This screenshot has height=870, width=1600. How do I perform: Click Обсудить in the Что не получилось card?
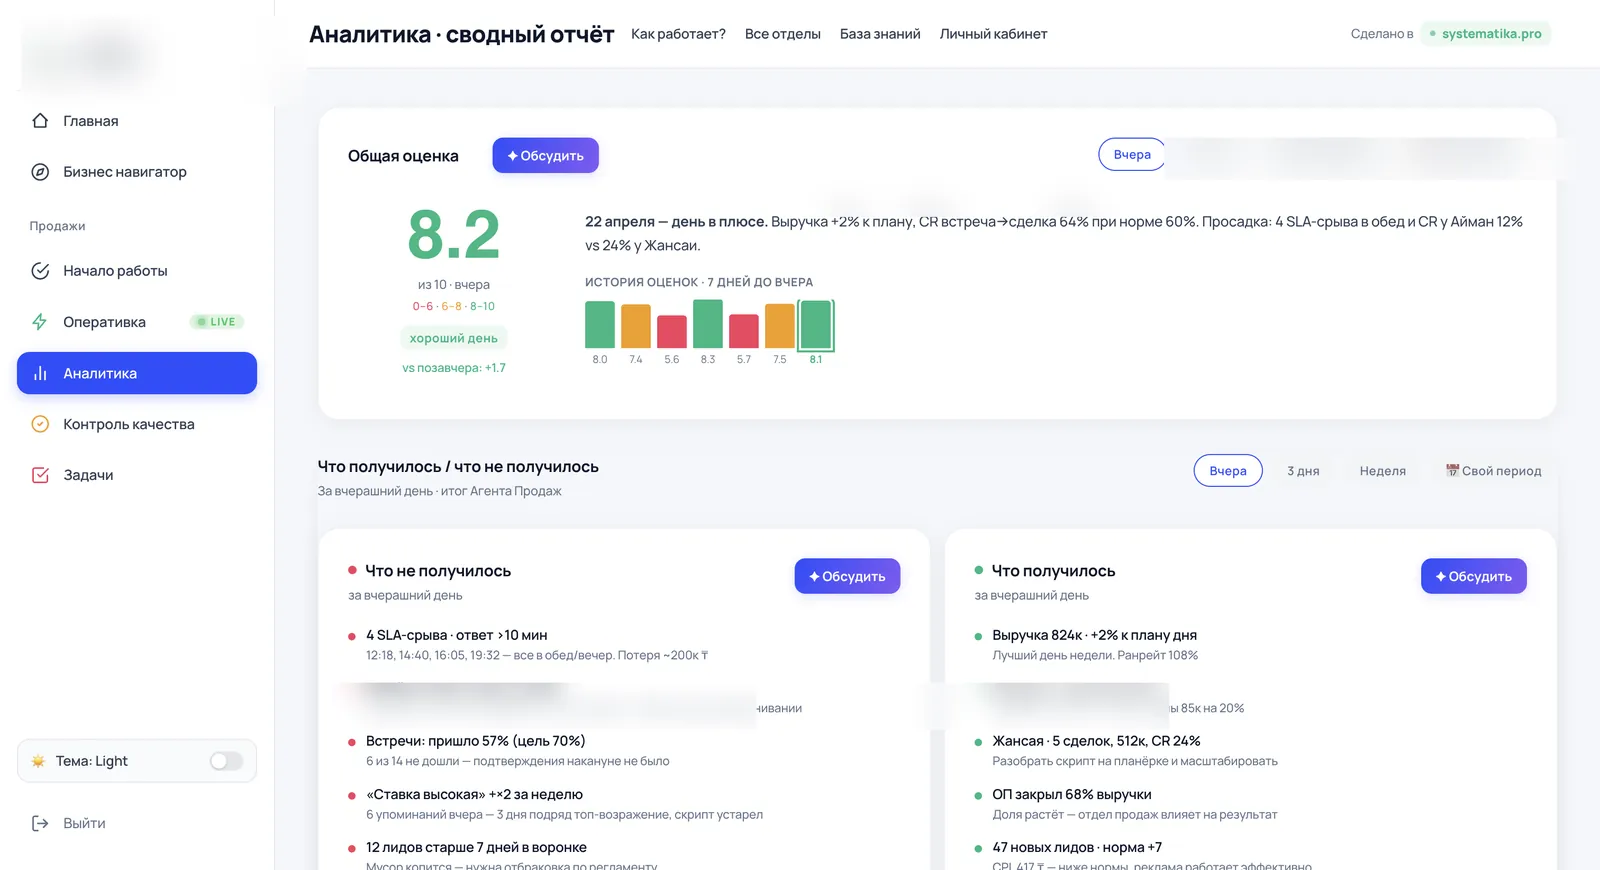847,576
